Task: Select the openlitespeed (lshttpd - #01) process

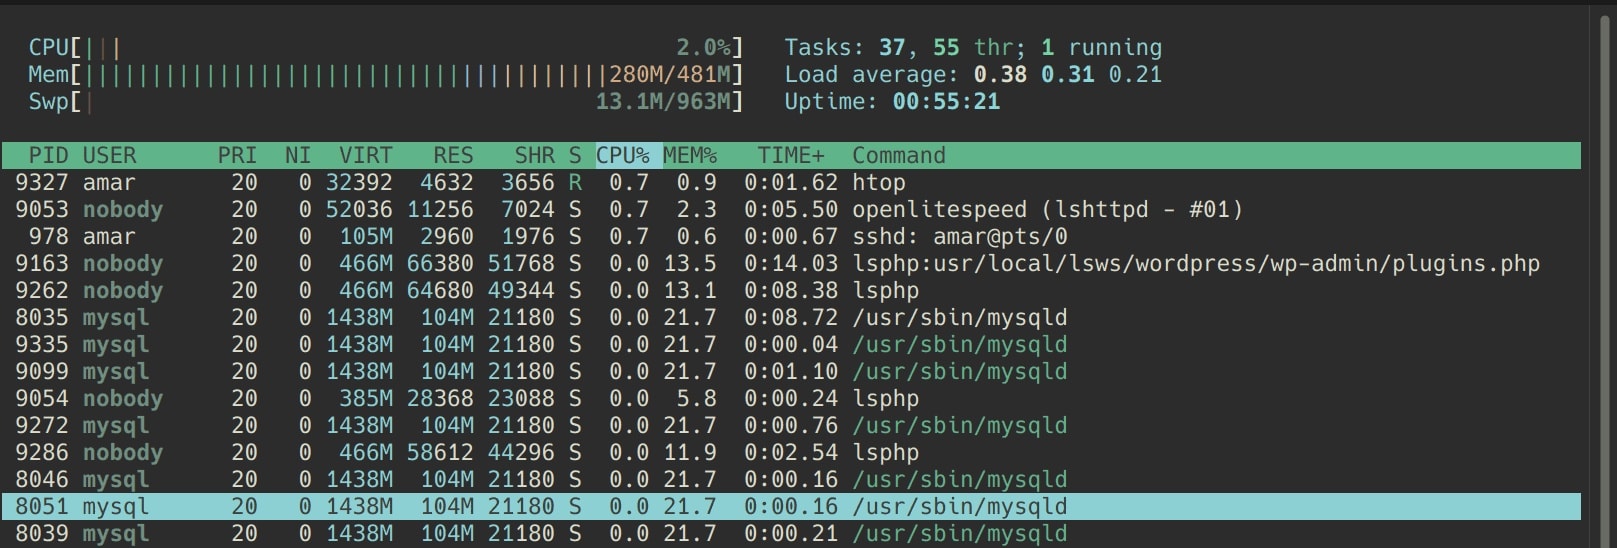Action: pos(791,210)
